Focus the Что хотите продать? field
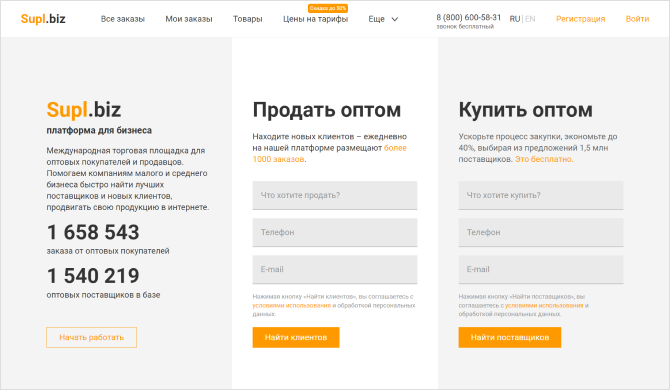Image resolution: width=670 pixels, height=390 pixels. tap(335, 195)
